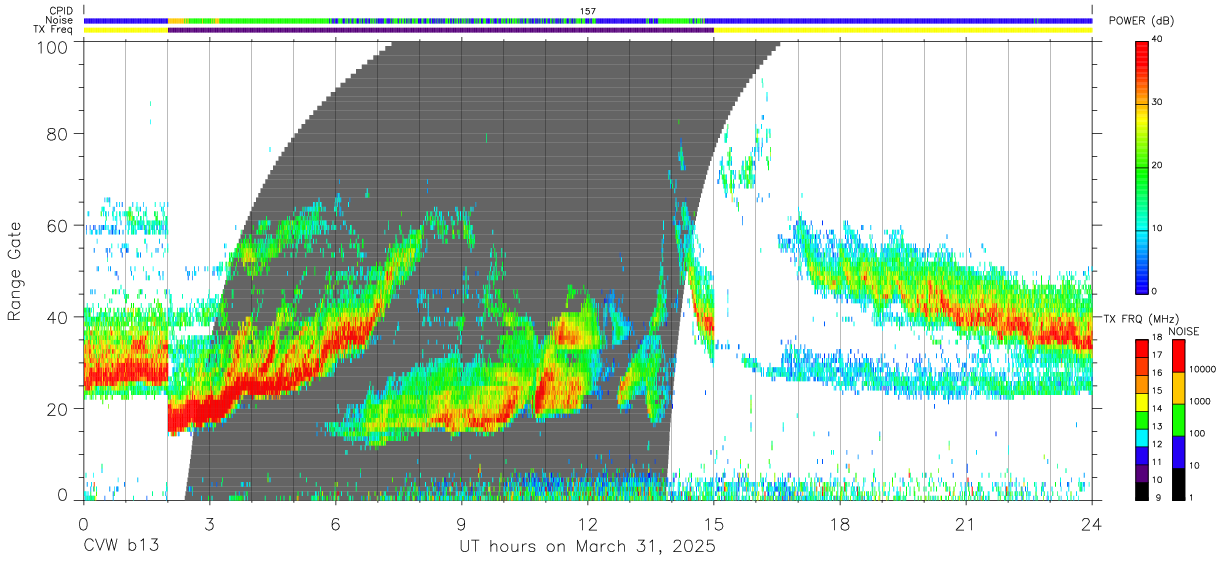Click the 100 label on NOISE colorbar
The width and height of the screenshot is (1228, 567).
(x=1199, y=434)
